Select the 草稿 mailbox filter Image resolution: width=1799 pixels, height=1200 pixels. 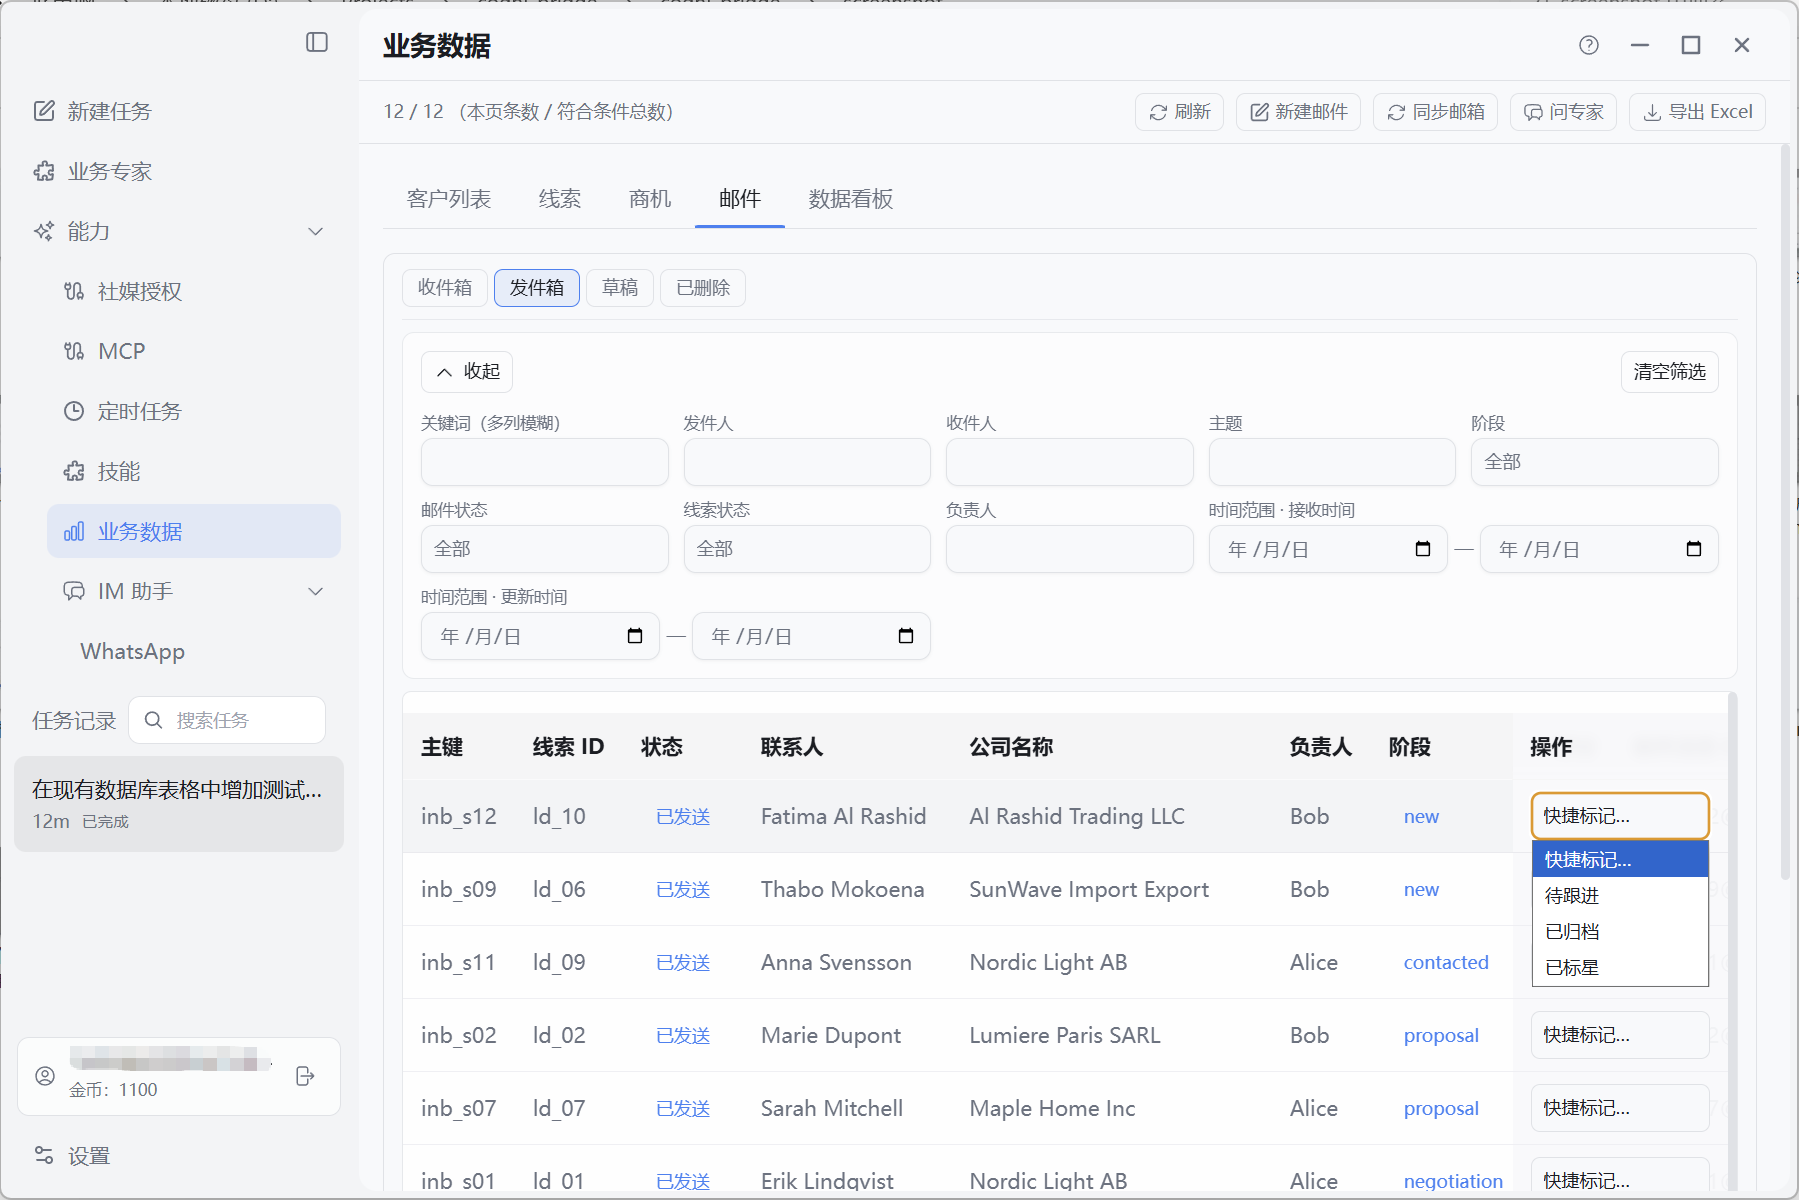620,288
